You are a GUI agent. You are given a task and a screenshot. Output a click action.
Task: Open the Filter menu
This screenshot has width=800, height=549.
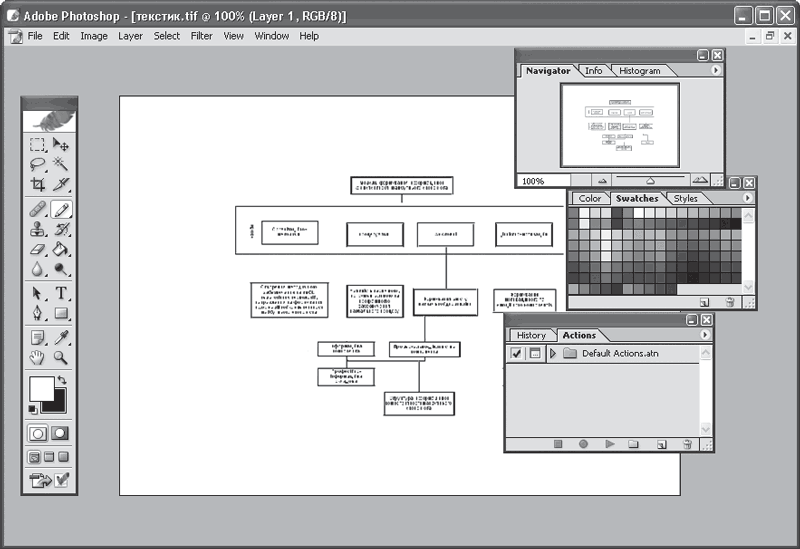click(202, 36)
